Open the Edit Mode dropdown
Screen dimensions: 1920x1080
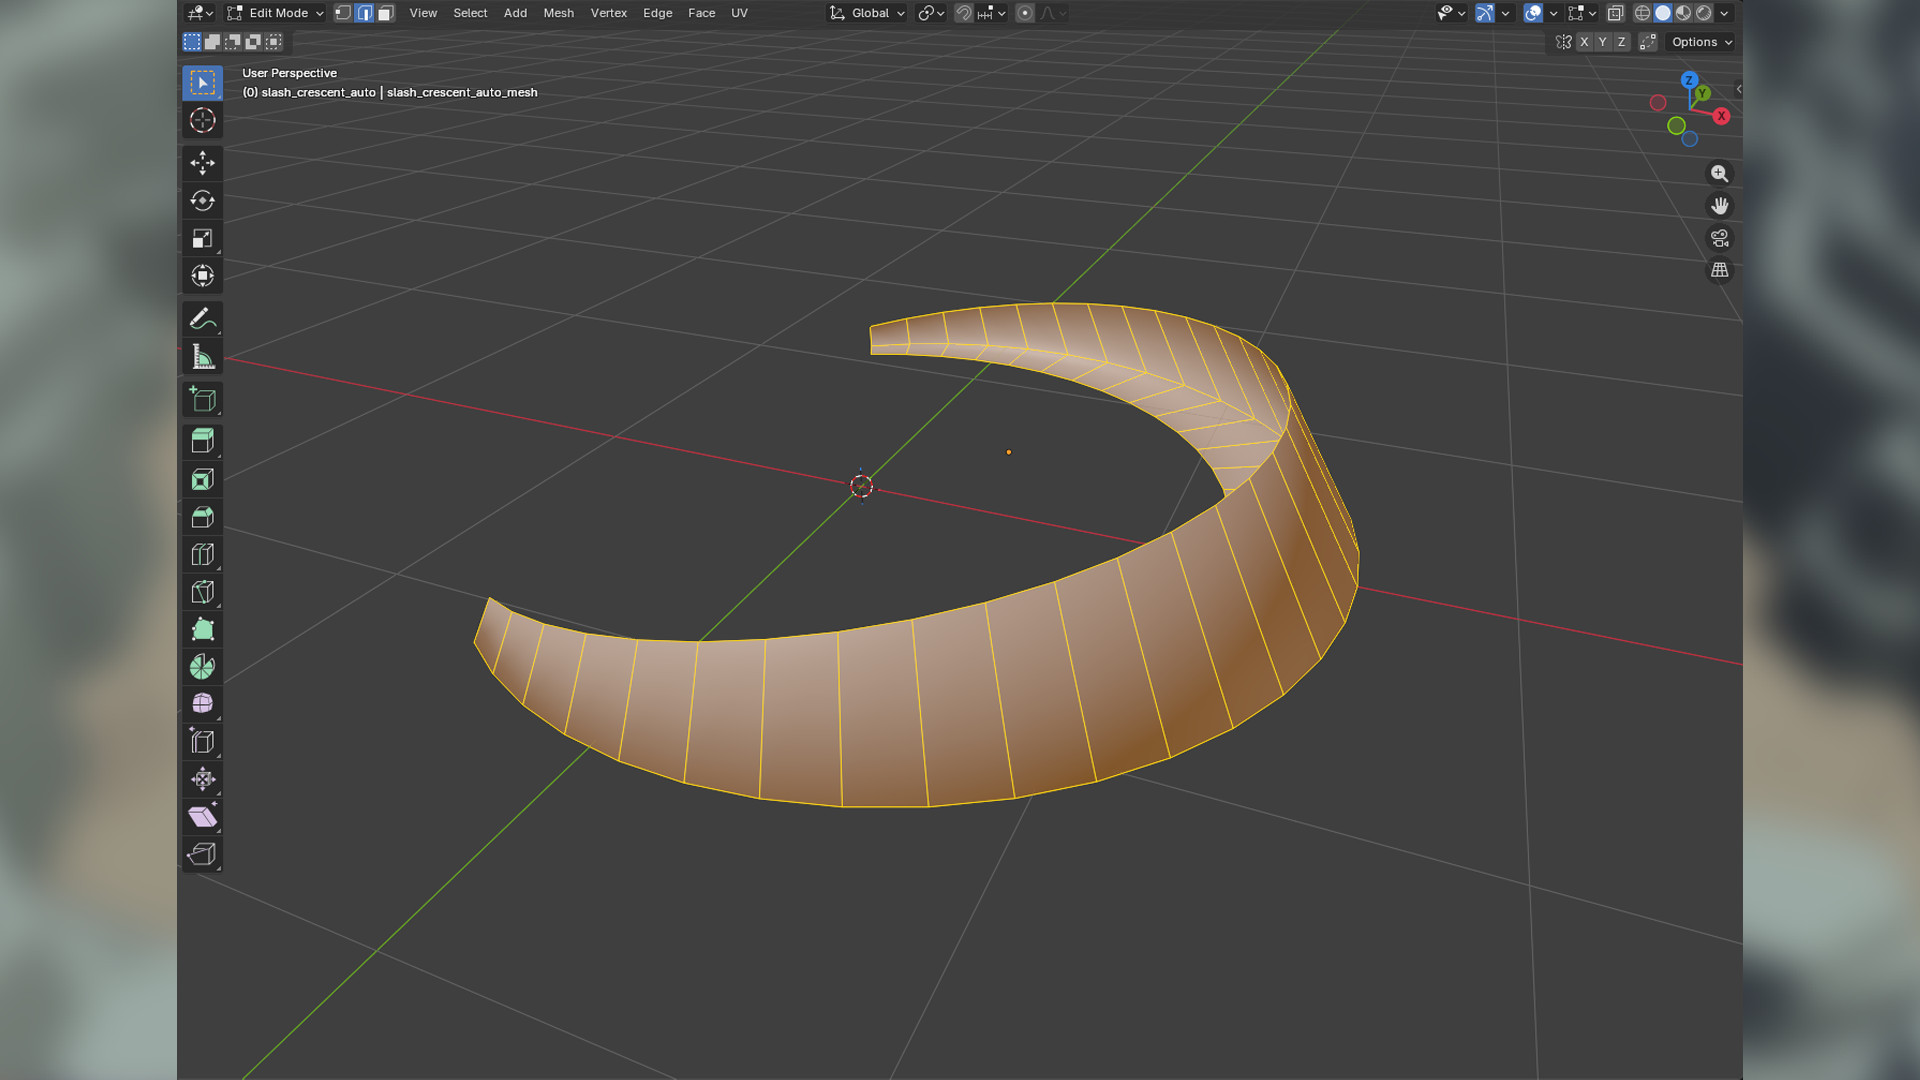(x=276, y=13)
